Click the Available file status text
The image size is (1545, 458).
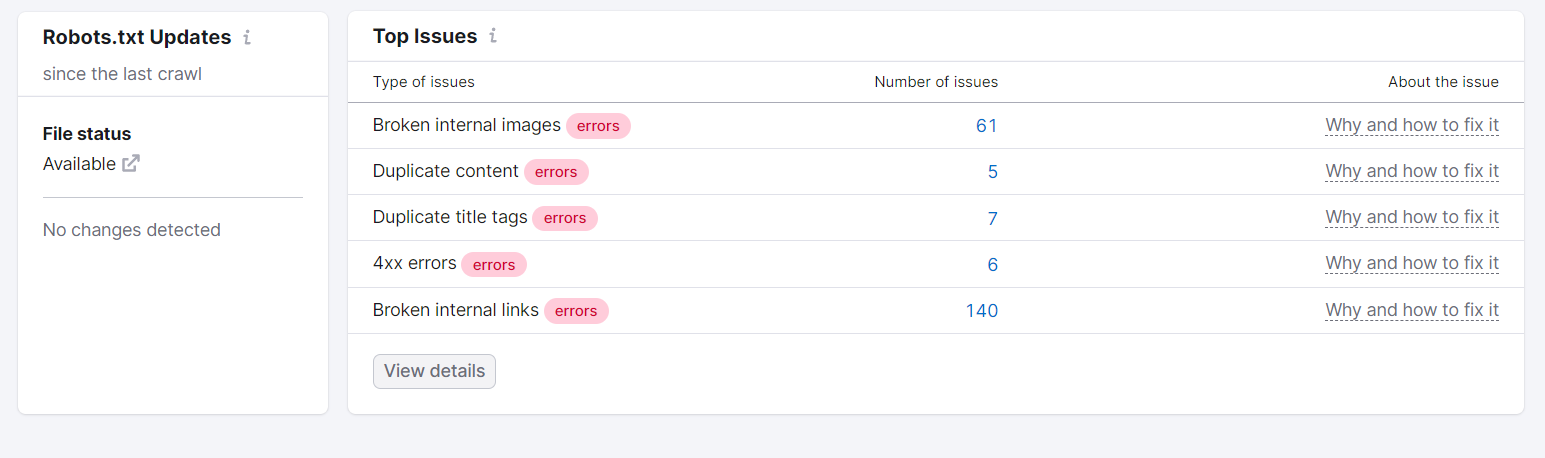coord(79,164)
